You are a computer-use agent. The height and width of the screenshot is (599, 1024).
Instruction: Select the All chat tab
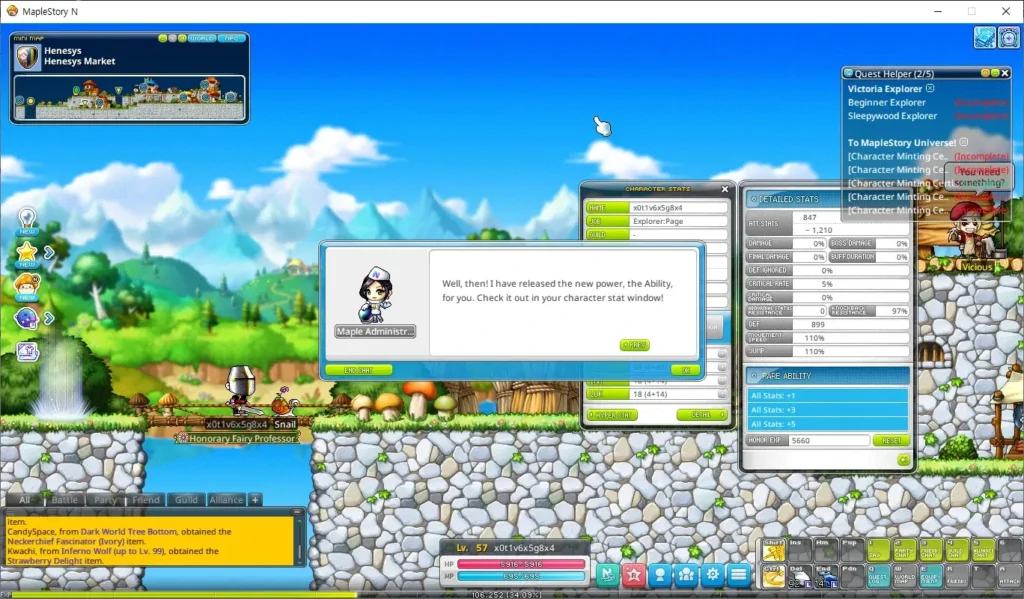pyautogui.click(x=24, y=500)
